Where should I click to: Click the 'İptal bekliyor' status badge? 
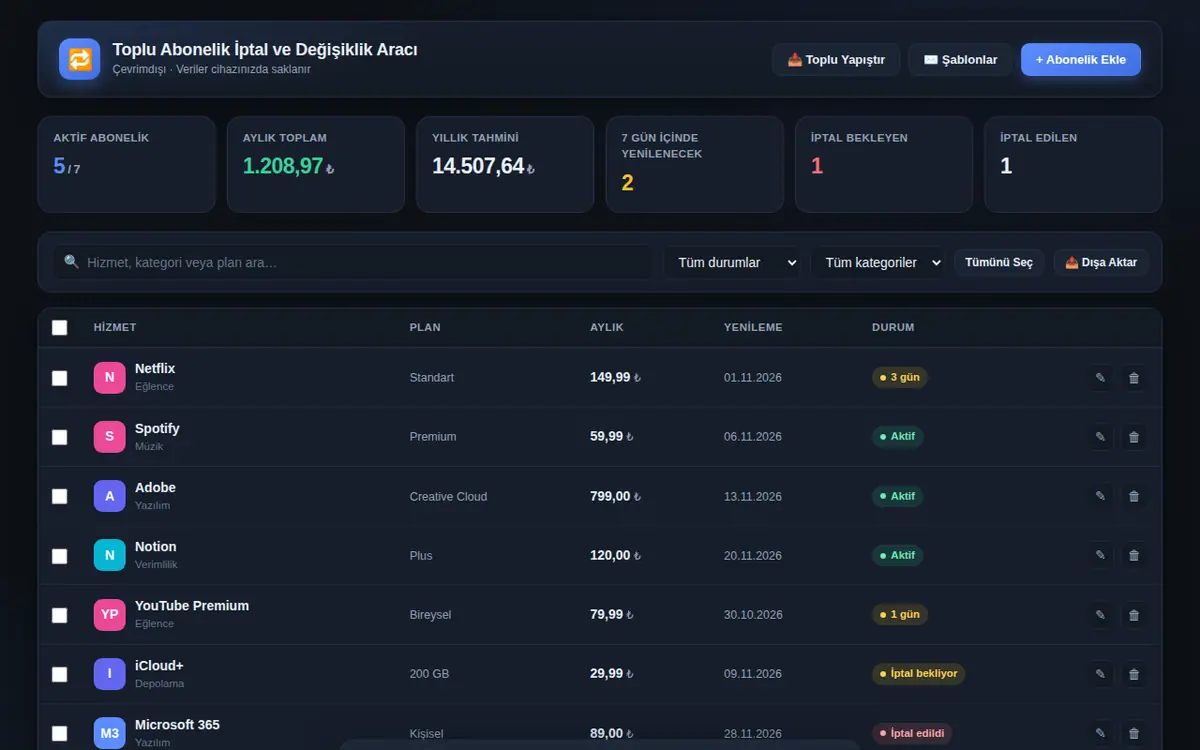coord(918,674)
